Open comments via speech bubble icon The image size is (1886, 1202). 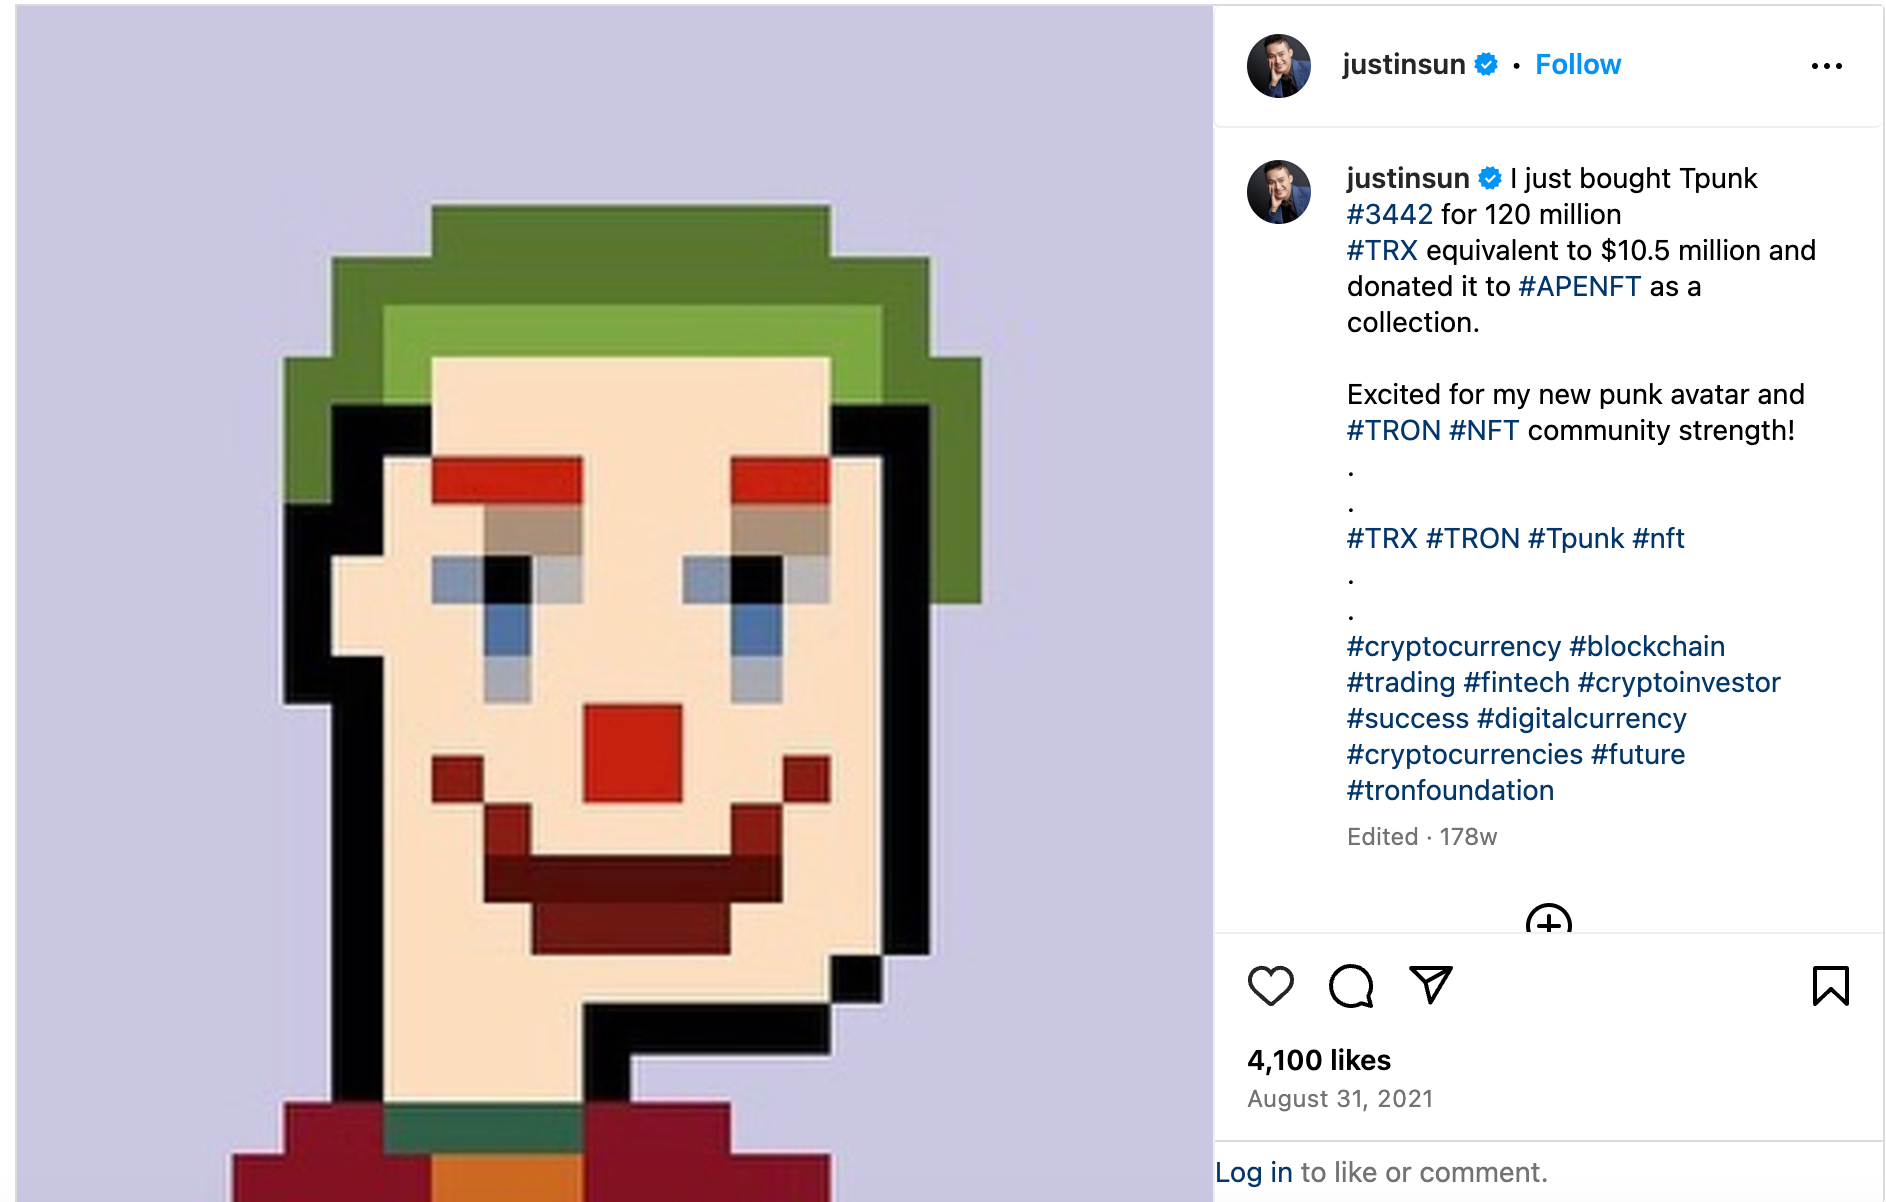point(1351,986)
